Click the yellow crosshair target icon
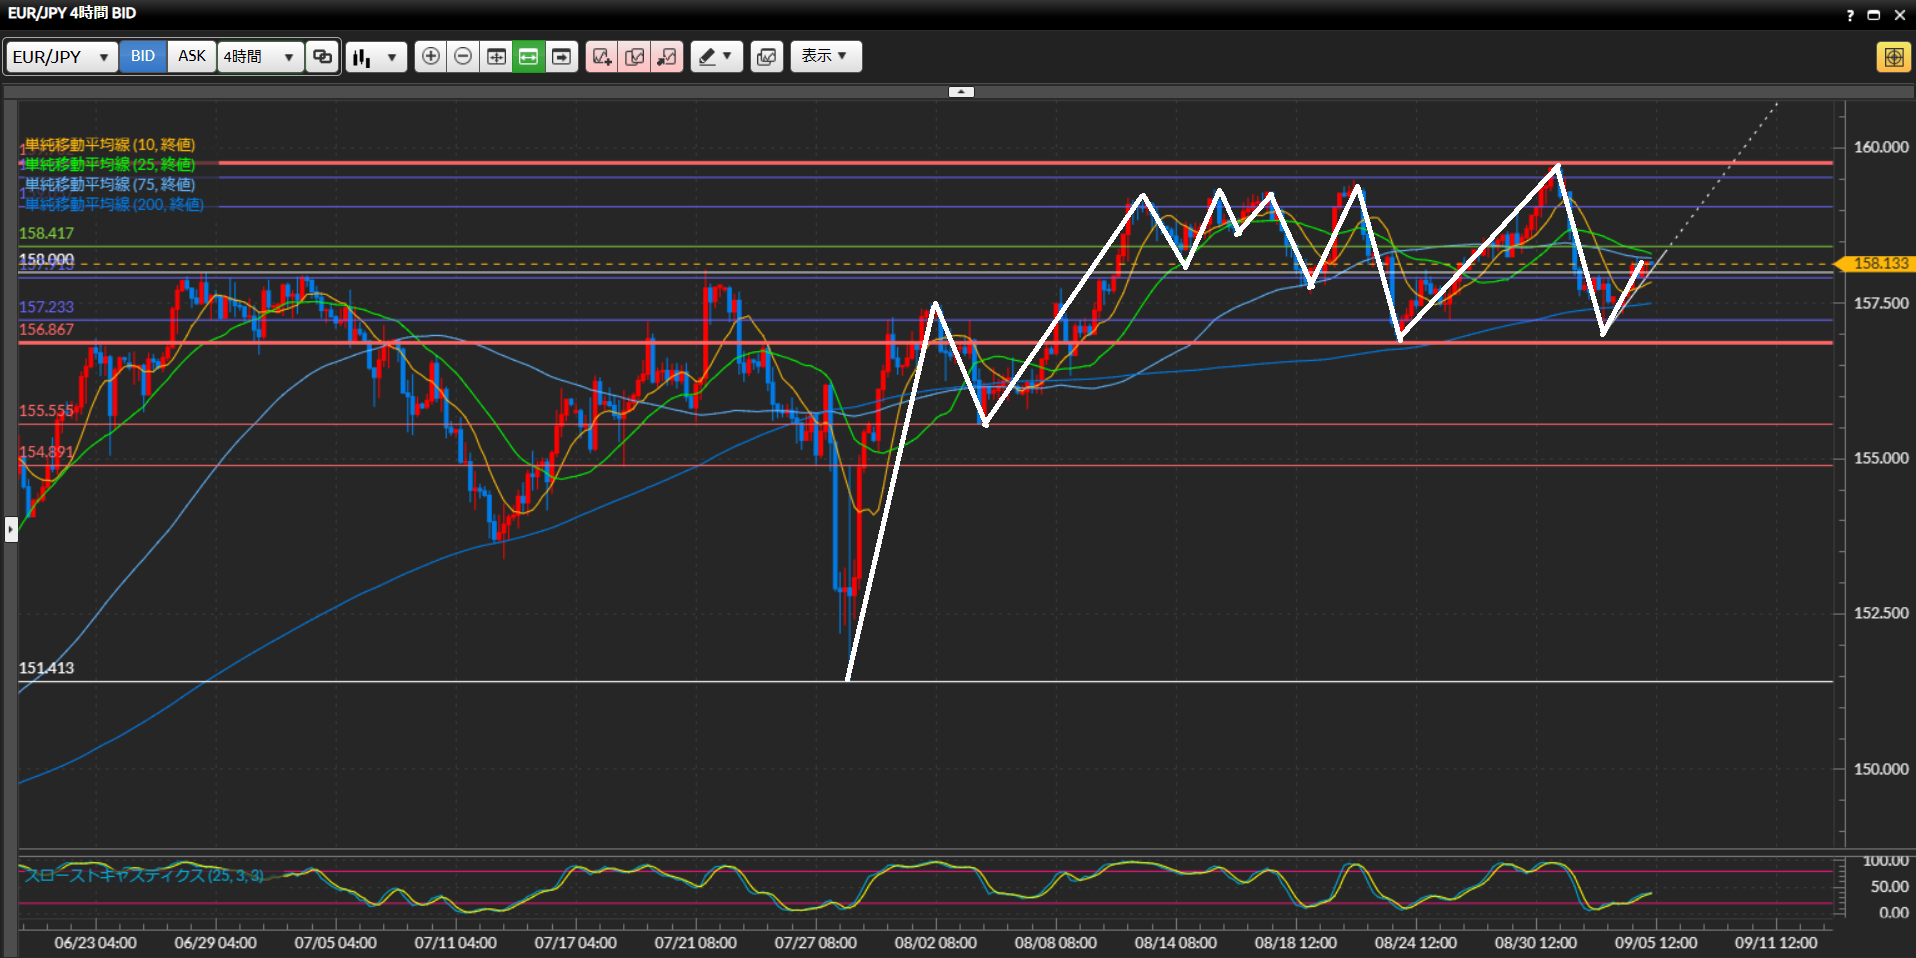Screen dimensions: 1916x958 click(1893, 57)
